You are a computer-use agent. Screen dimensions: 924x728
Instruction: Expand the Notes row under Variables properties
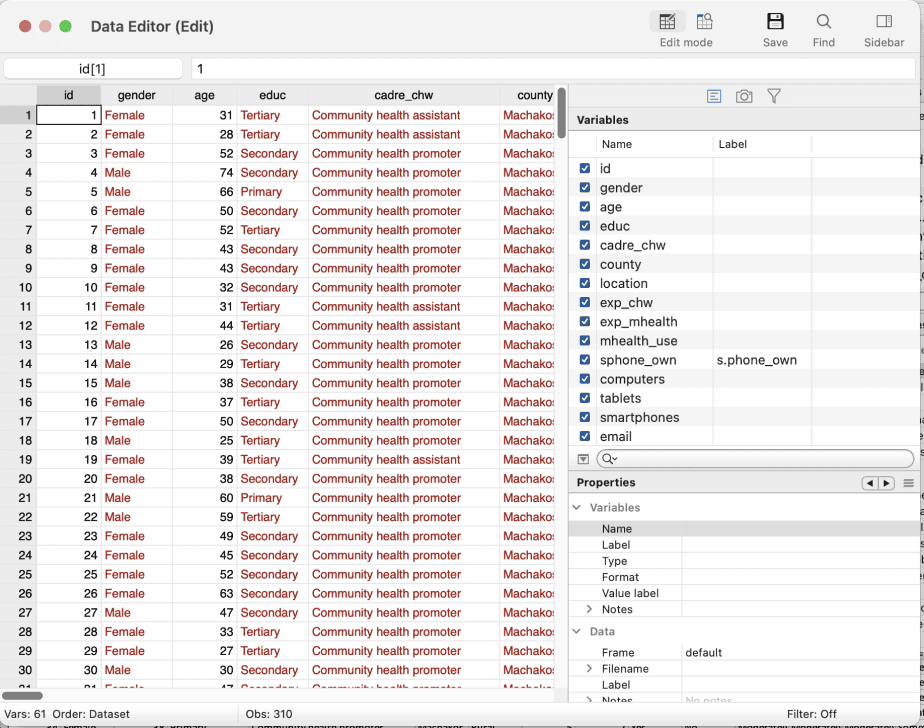[589, 610]
